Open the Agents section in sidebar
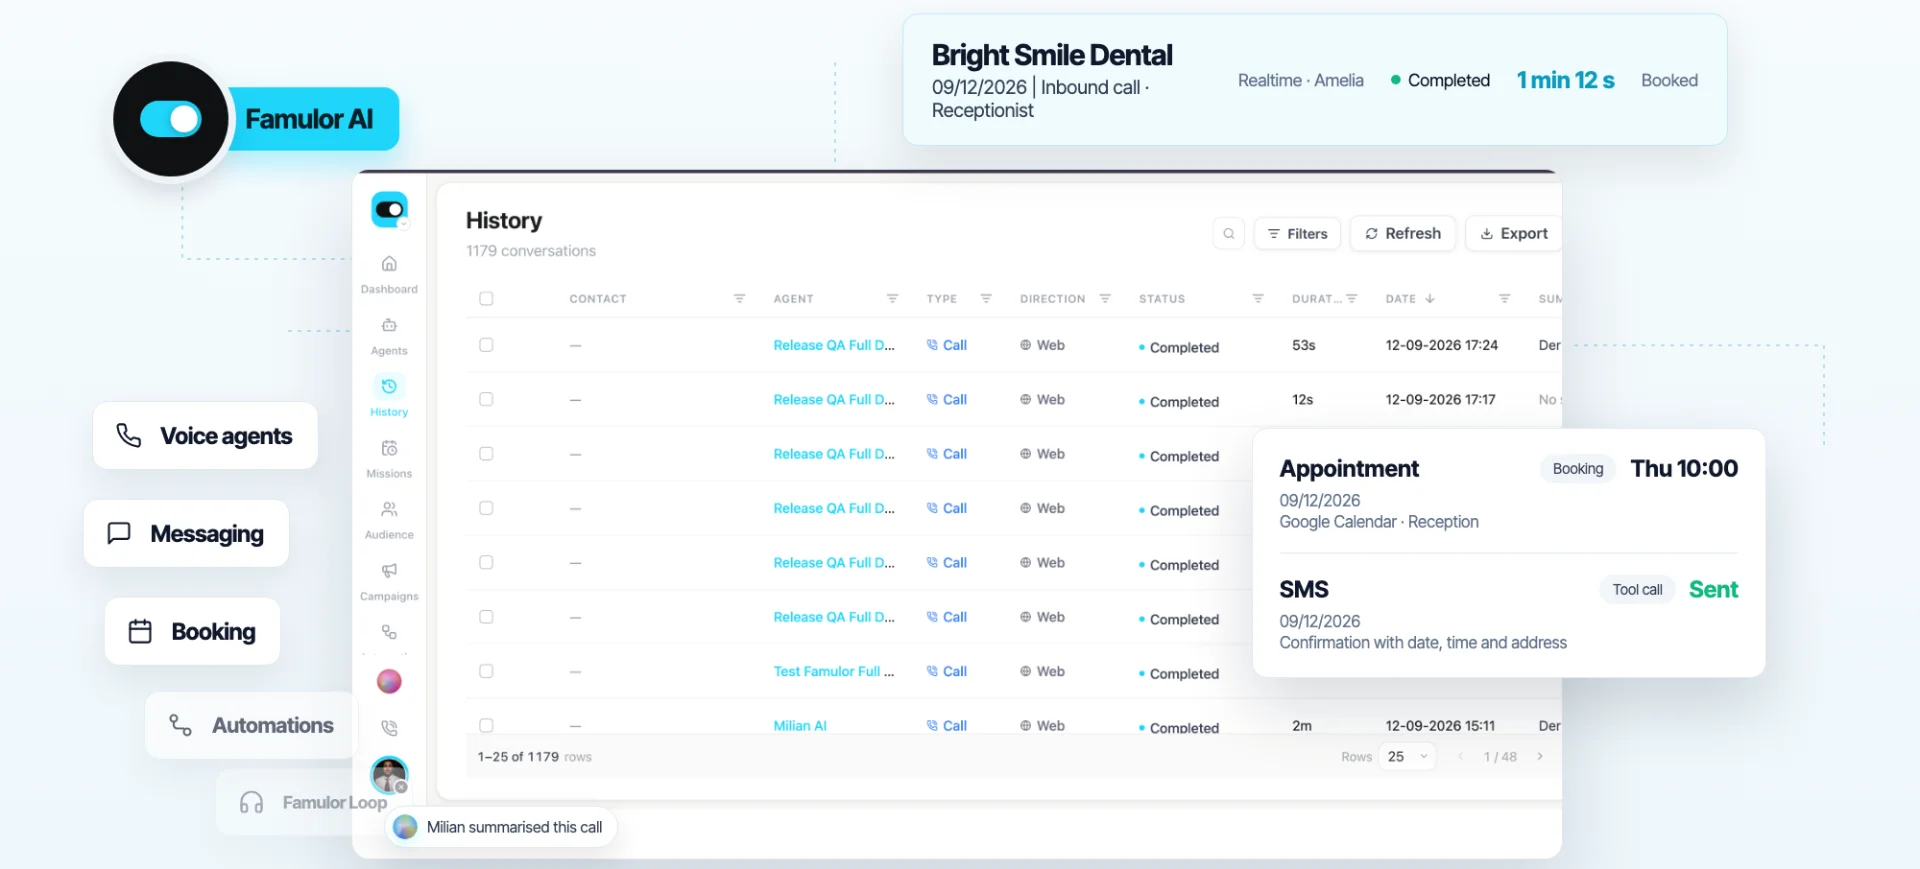1920x869 pixels. [x=389, y=336]
